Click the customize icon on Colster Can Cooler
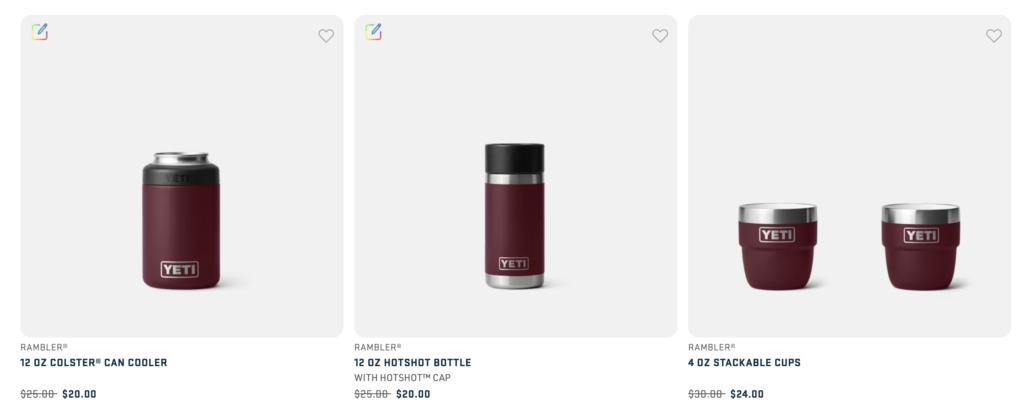Image resolution: width=1024 pixels, height=404 pixels. (40, 32)
